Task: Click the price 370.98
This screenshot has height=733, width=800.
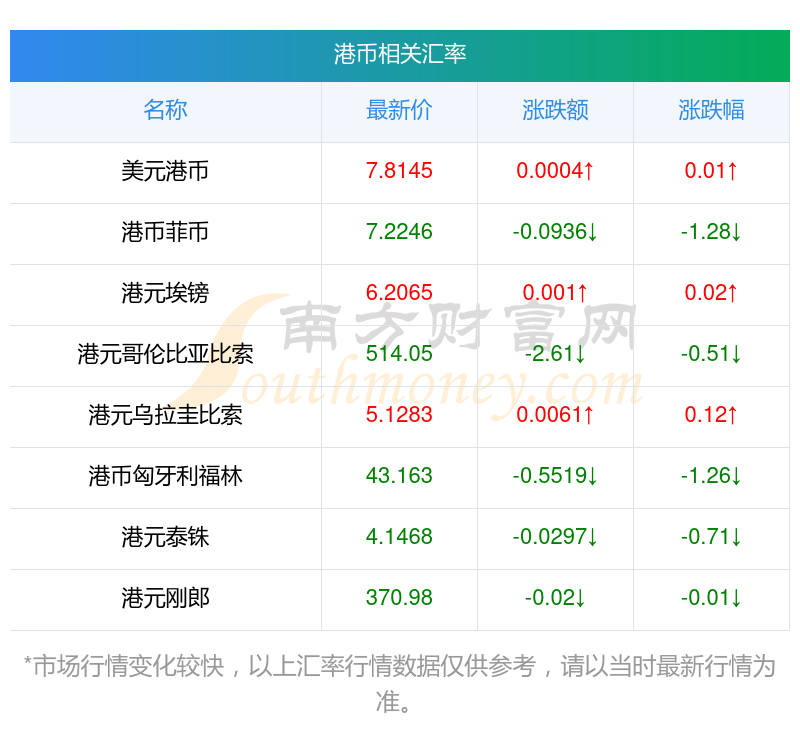Action: click(399, 598)
